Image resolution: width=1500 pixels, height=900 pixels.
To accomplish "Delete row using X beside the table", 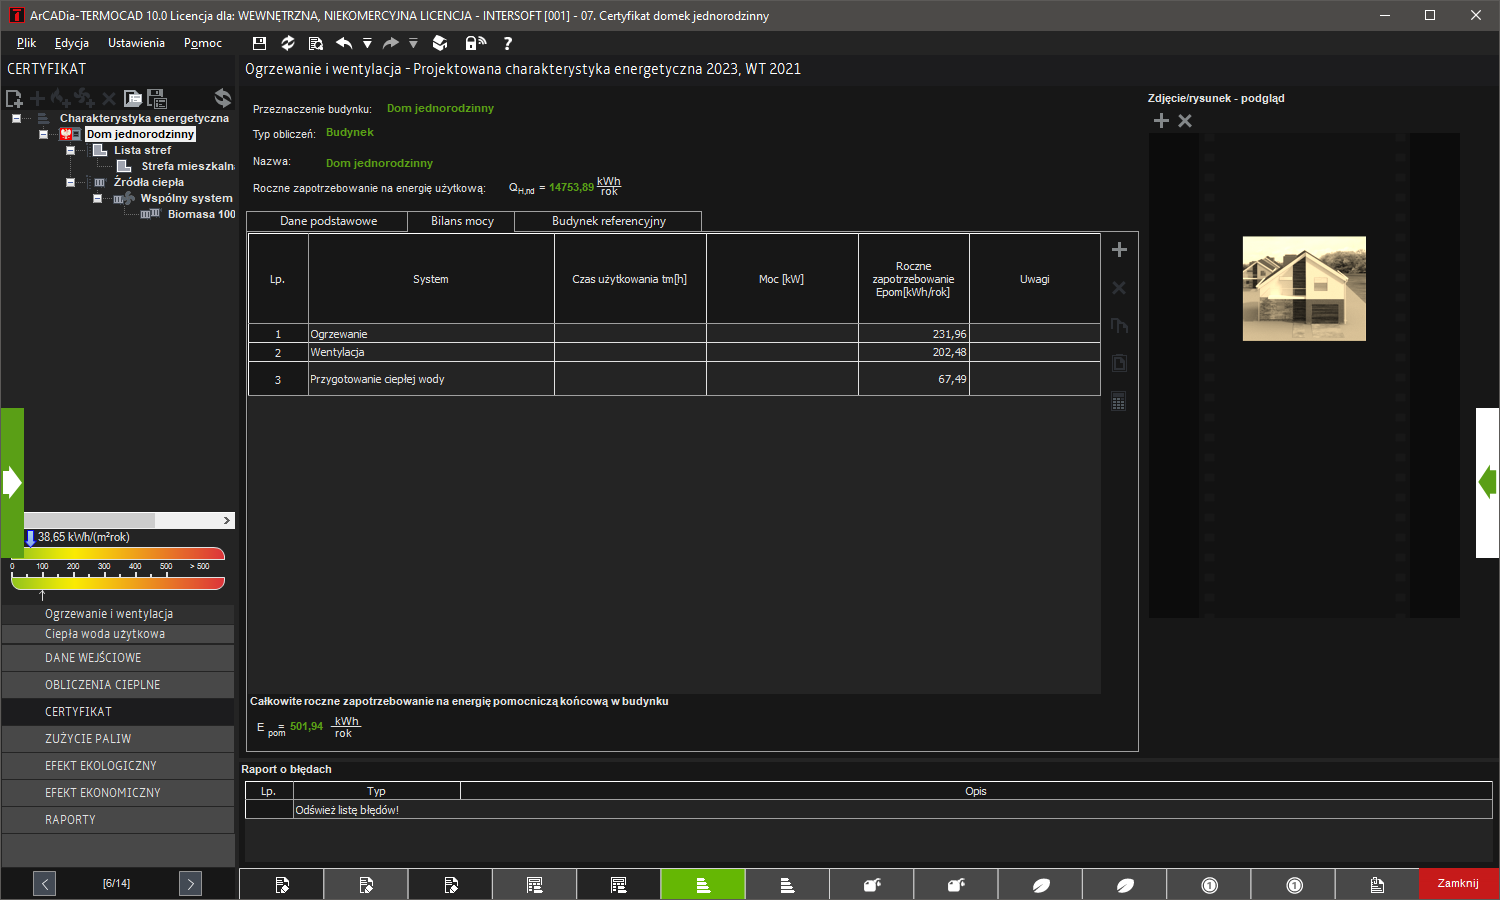I will coord(1119,288).
